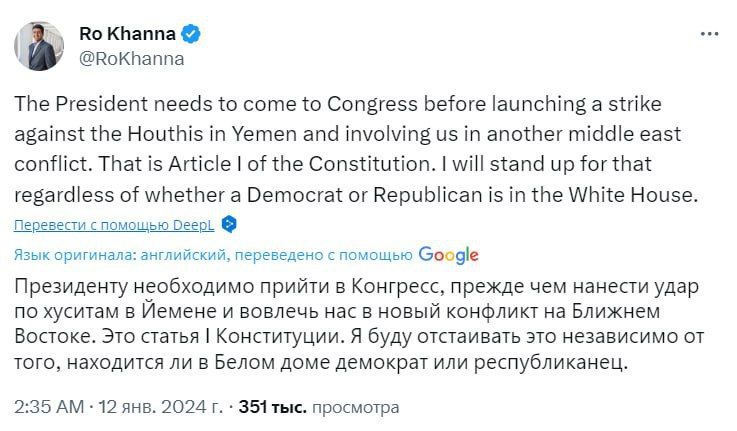Click the DeepL logo icon

[229, 223]
